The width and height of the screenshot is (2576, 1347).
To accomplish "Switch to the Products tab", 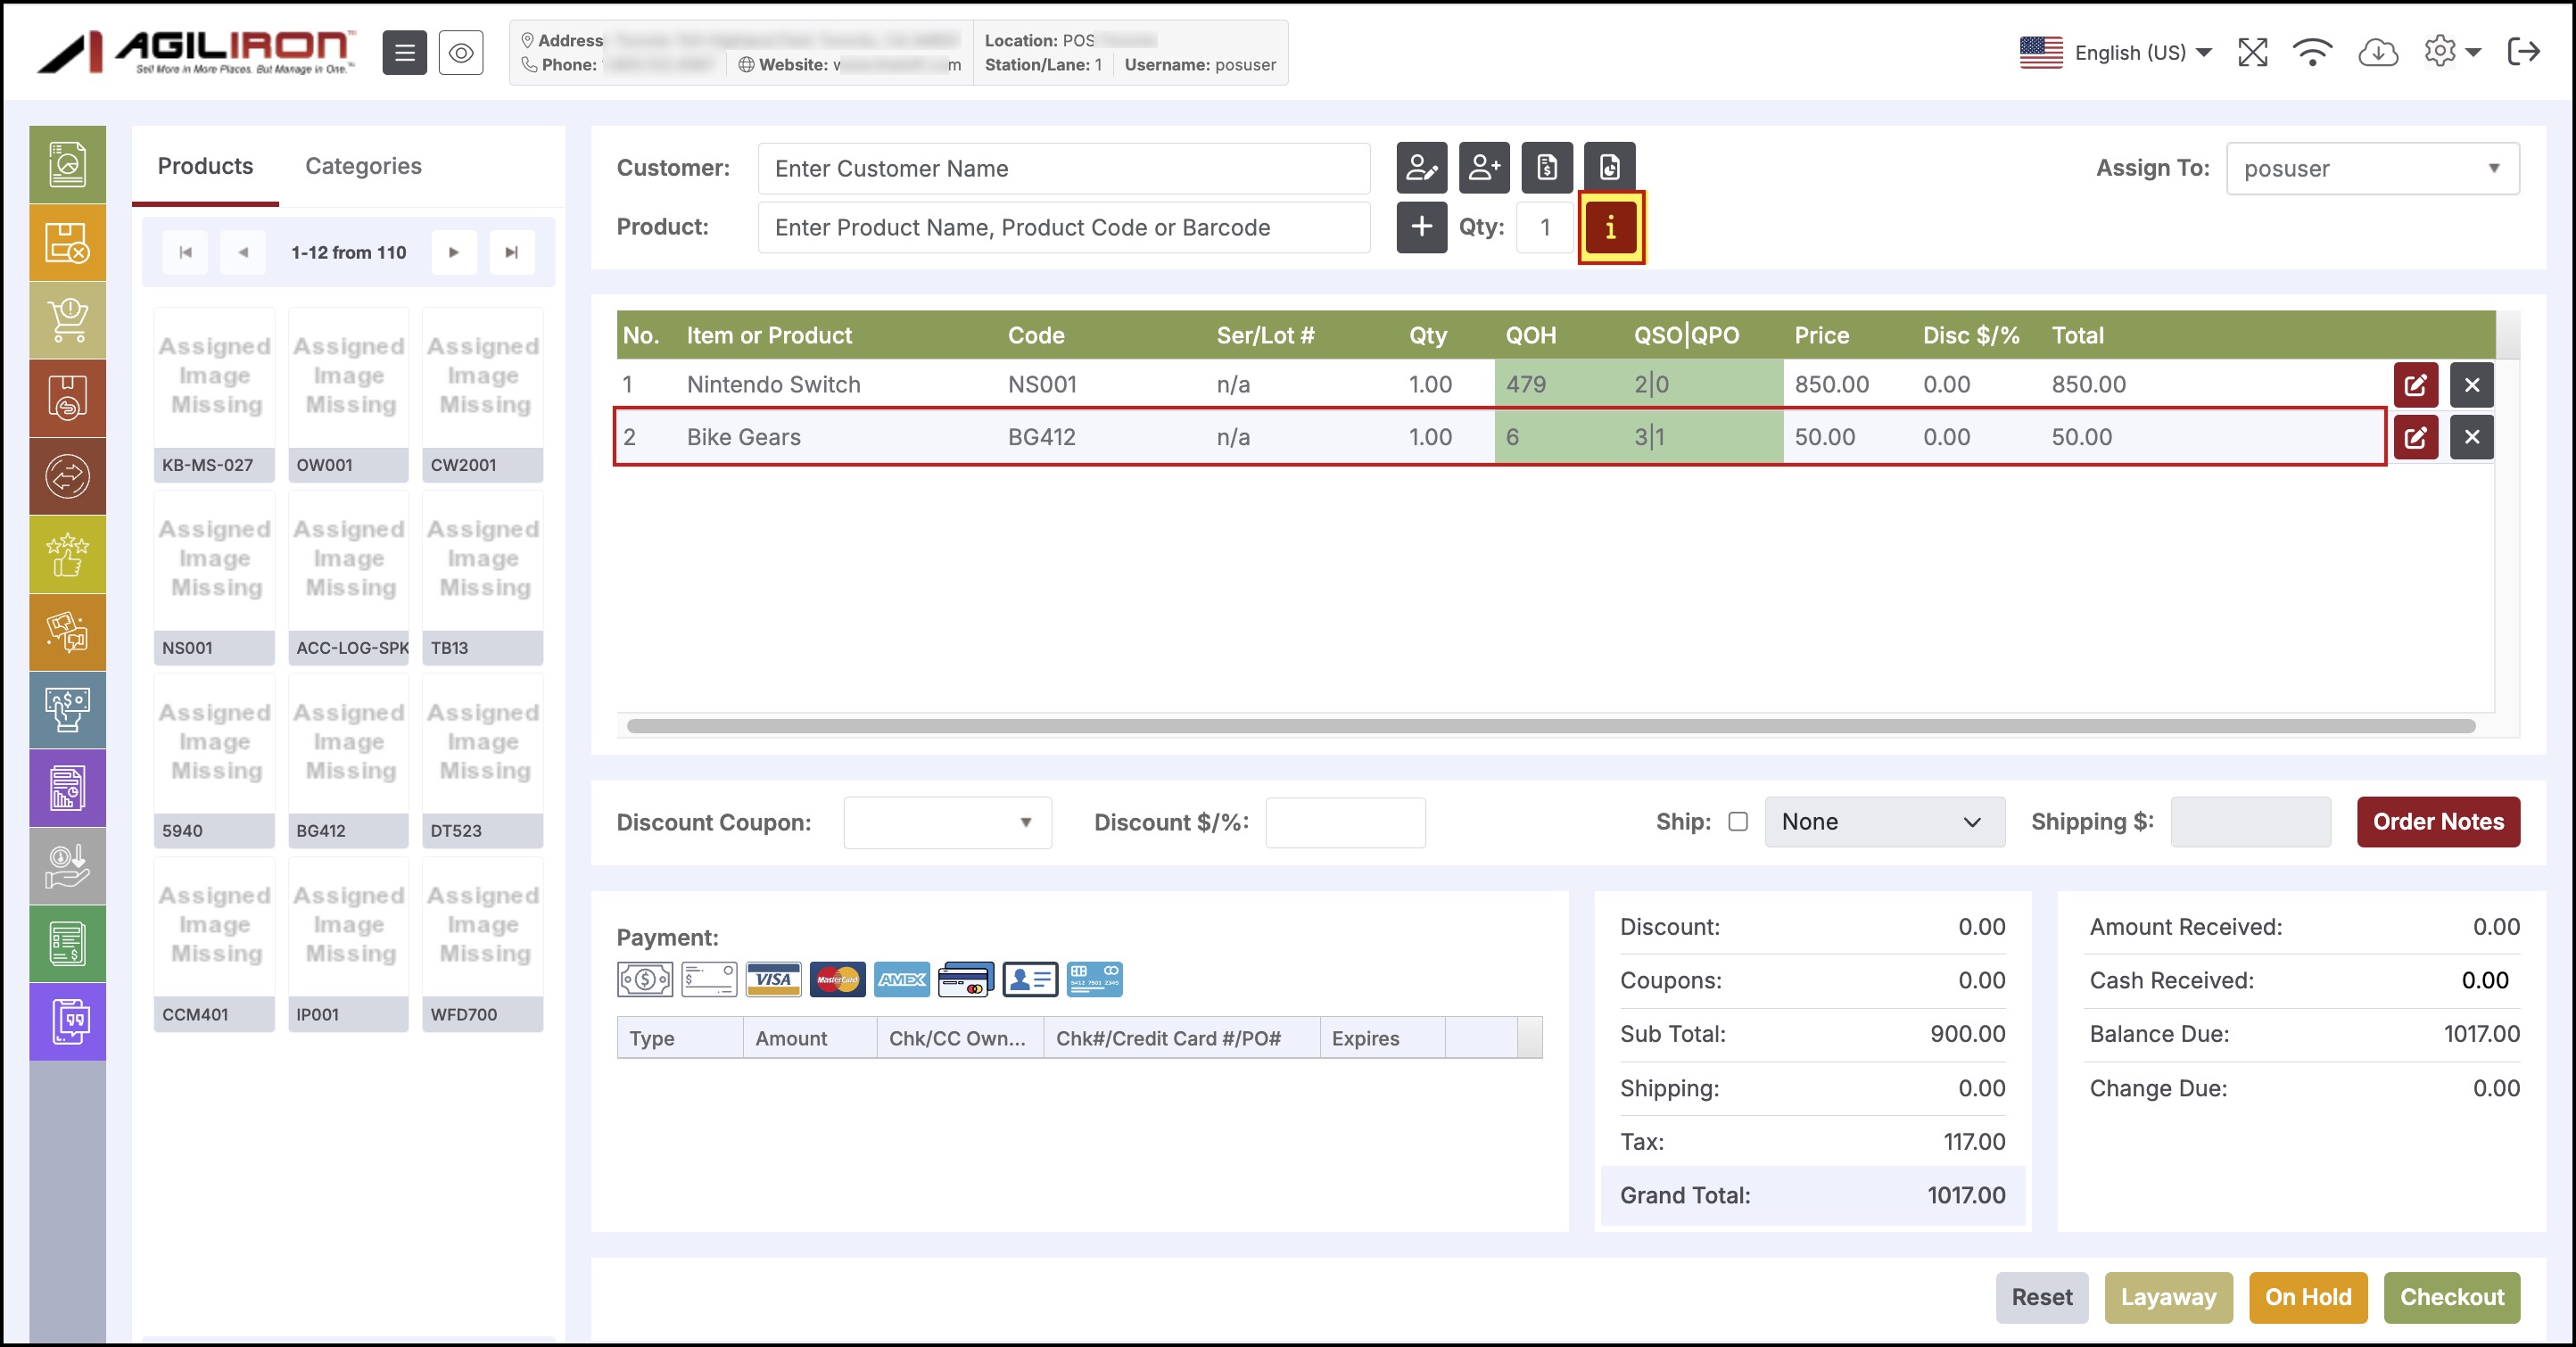I will pos(205,166).
